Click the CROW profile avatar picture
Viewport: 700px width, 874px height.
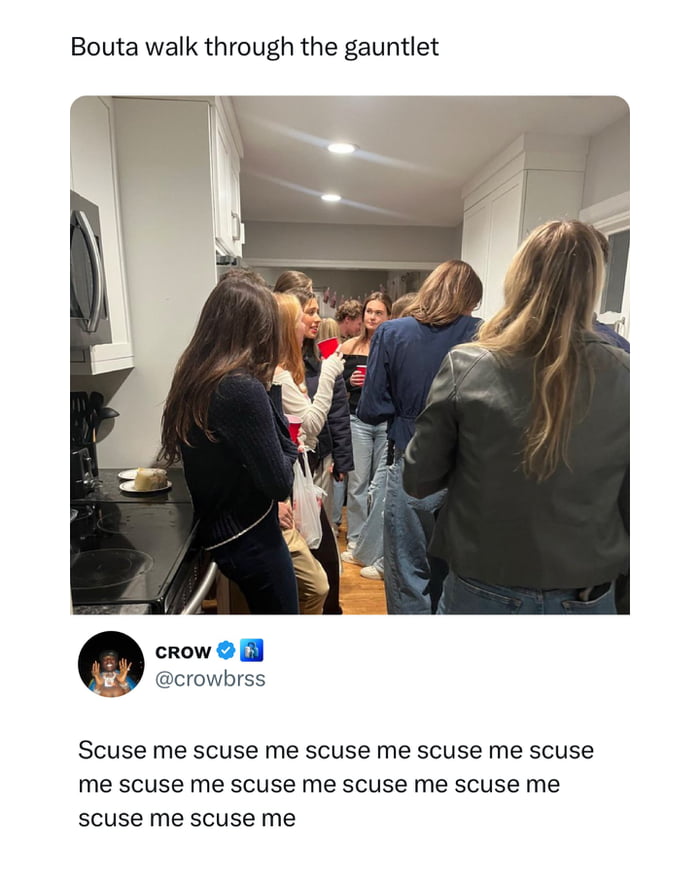(x=111, y=664)
